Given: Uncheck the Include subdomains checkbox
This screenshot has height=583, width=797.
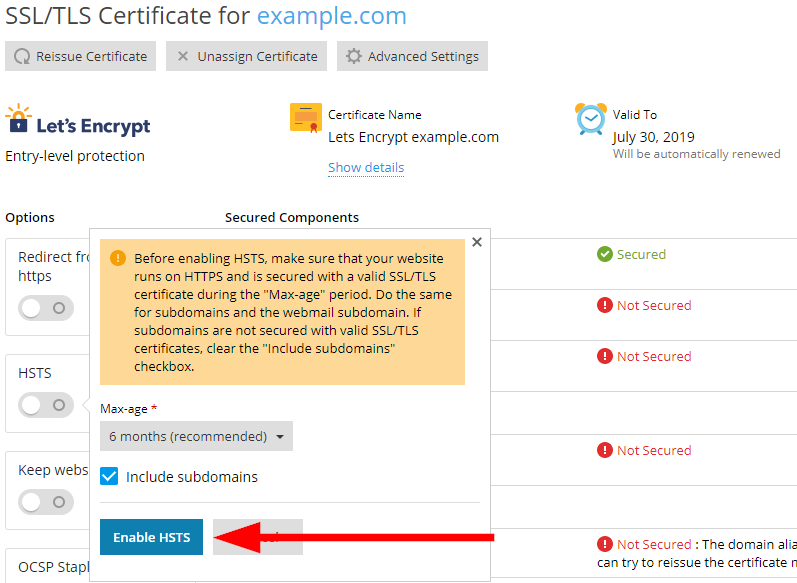Looking at the screenshot, I should 110,477.
